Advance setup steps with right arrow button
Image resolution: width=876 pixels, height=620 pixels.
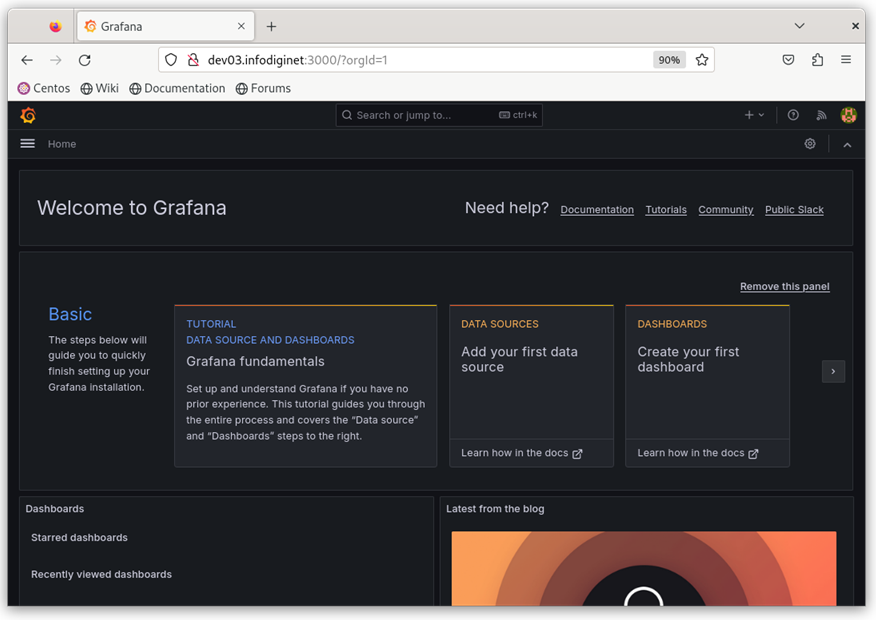pyautogui.click(x=833, y=371)
